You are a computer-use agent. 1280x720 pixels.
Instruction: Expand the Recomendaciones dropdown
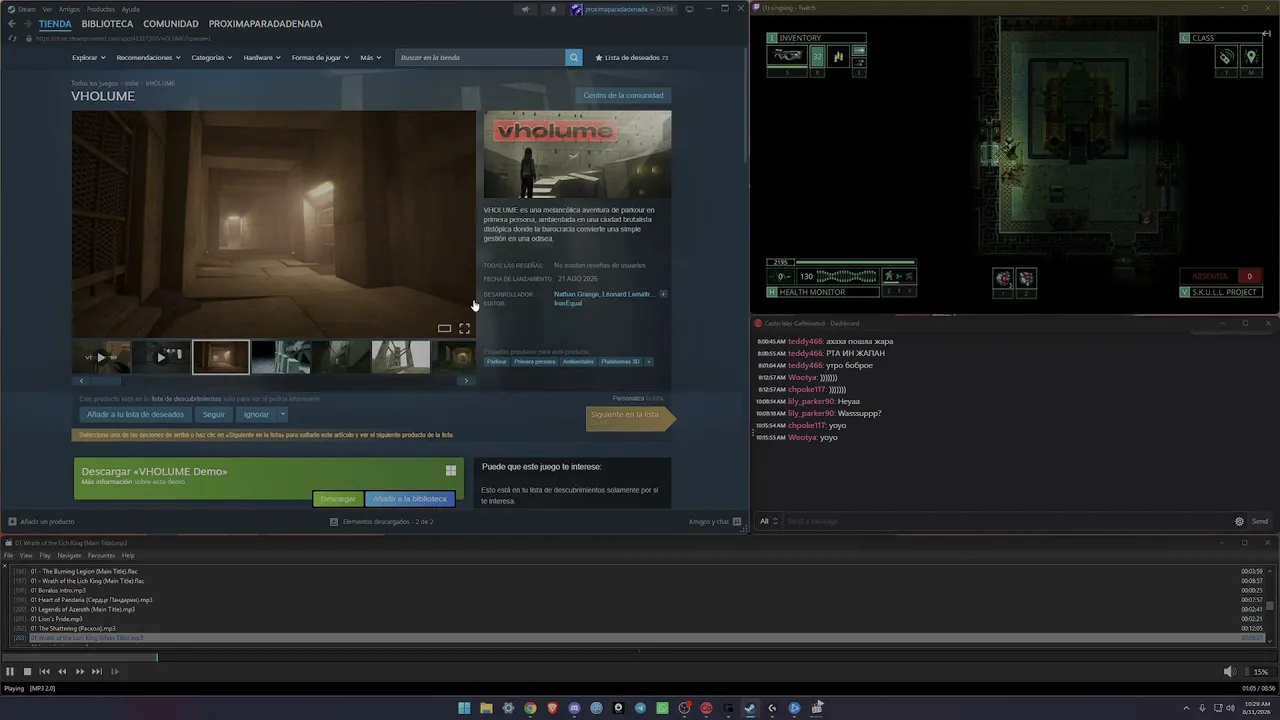click(x=149, y=58)
